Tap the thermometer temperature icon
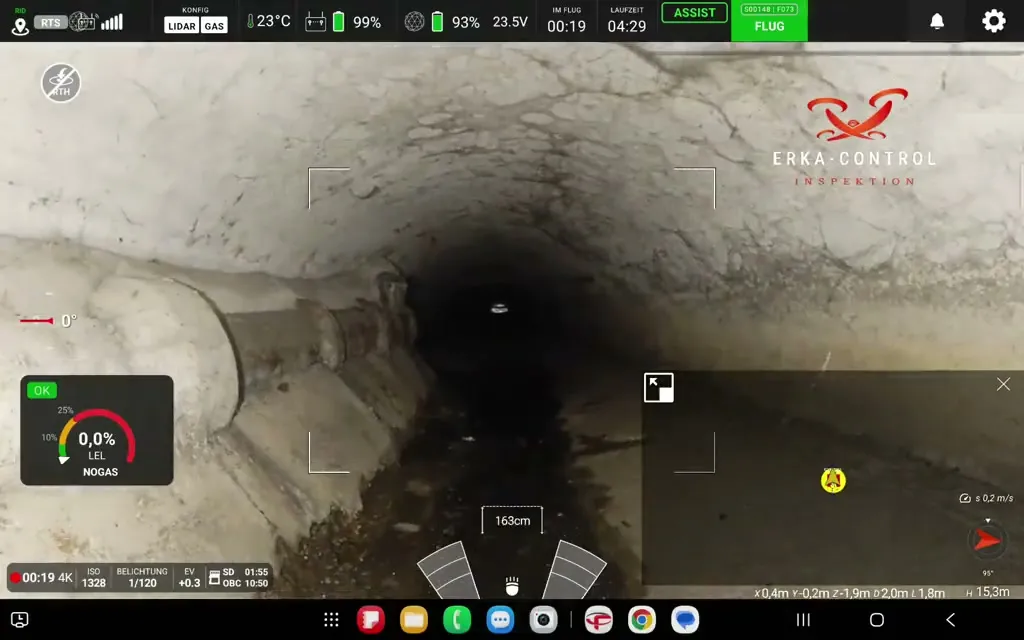The image size is (1024, 640). [250, 22]
